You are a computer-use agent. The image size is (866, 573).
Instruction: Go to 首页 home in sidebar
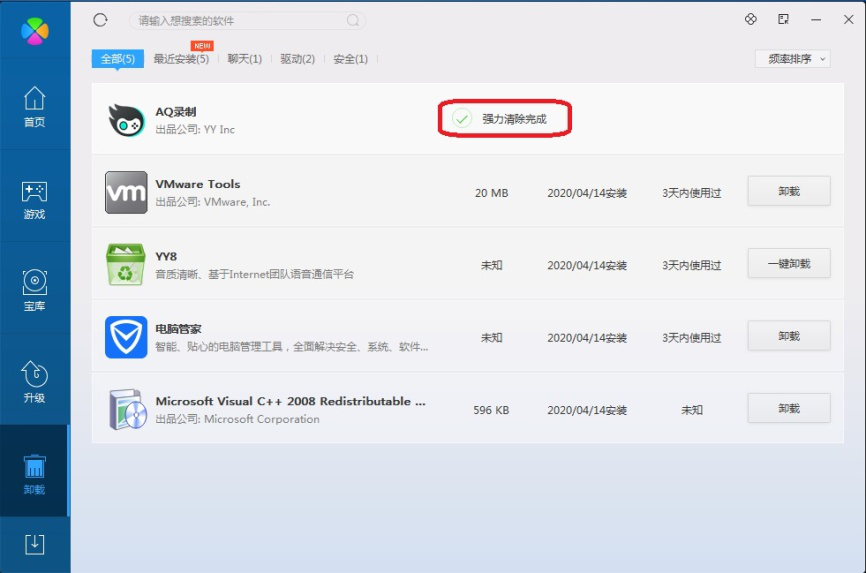click(34, 107)
